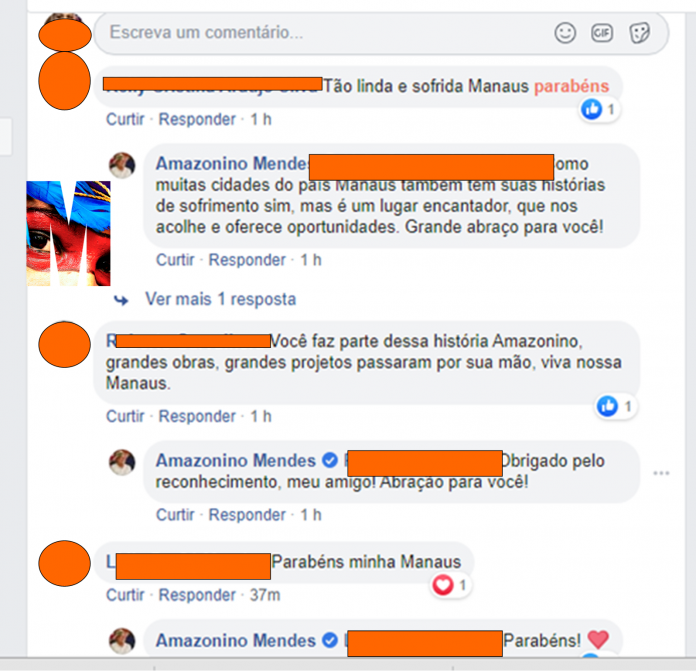The height and width of the screenshot is (671, 696).
Task: Click the like reaction on 'Tão linda' comment
Action: pos(592,109)
